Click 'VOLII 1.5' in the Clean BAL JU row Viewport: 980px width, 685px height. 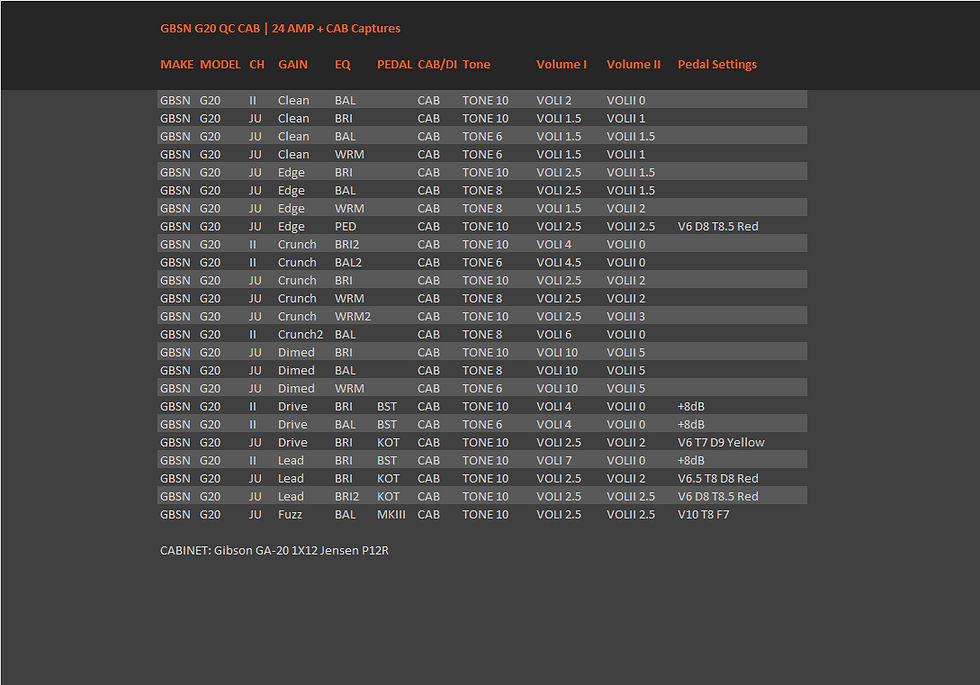(631, 137)
